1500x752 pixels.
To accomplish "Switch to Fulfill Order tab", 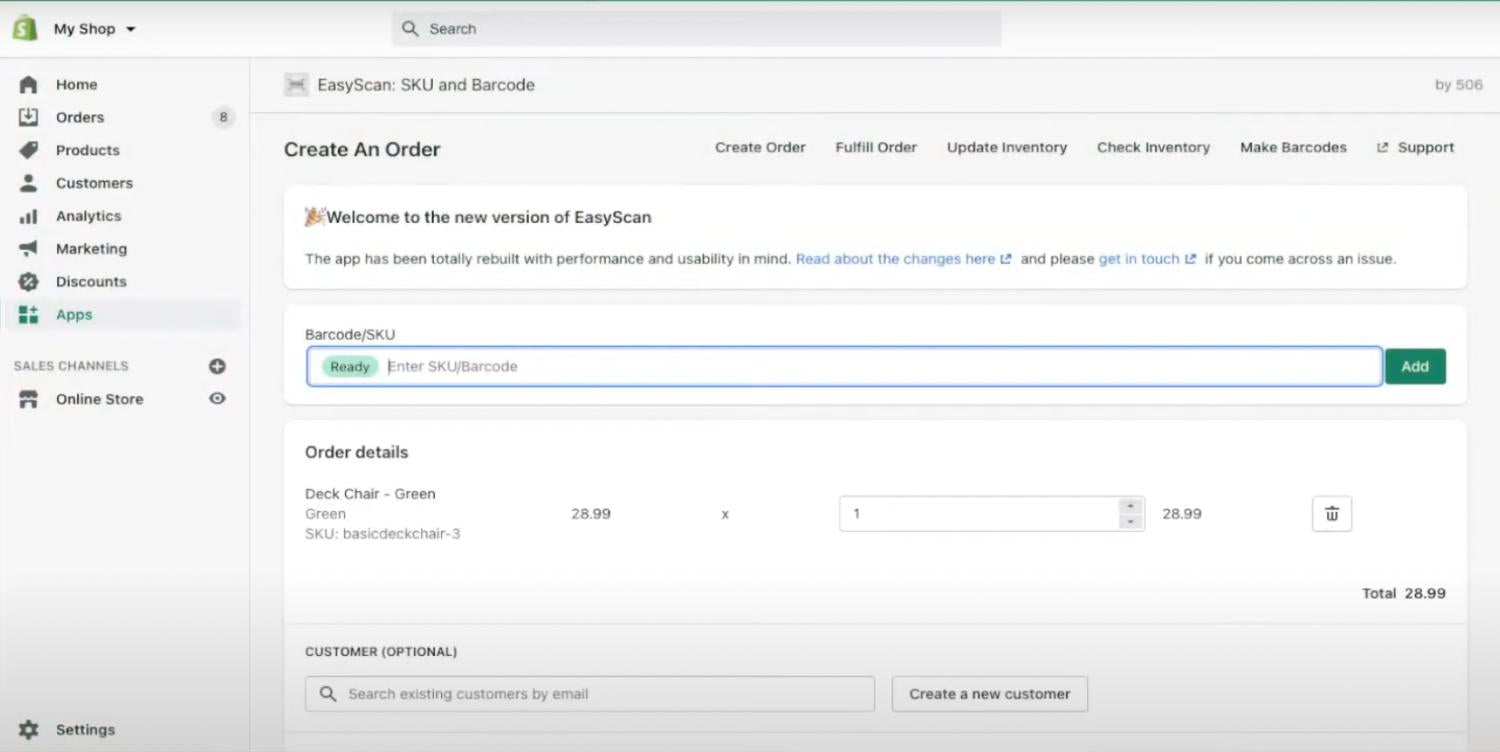I will (876, 147).
